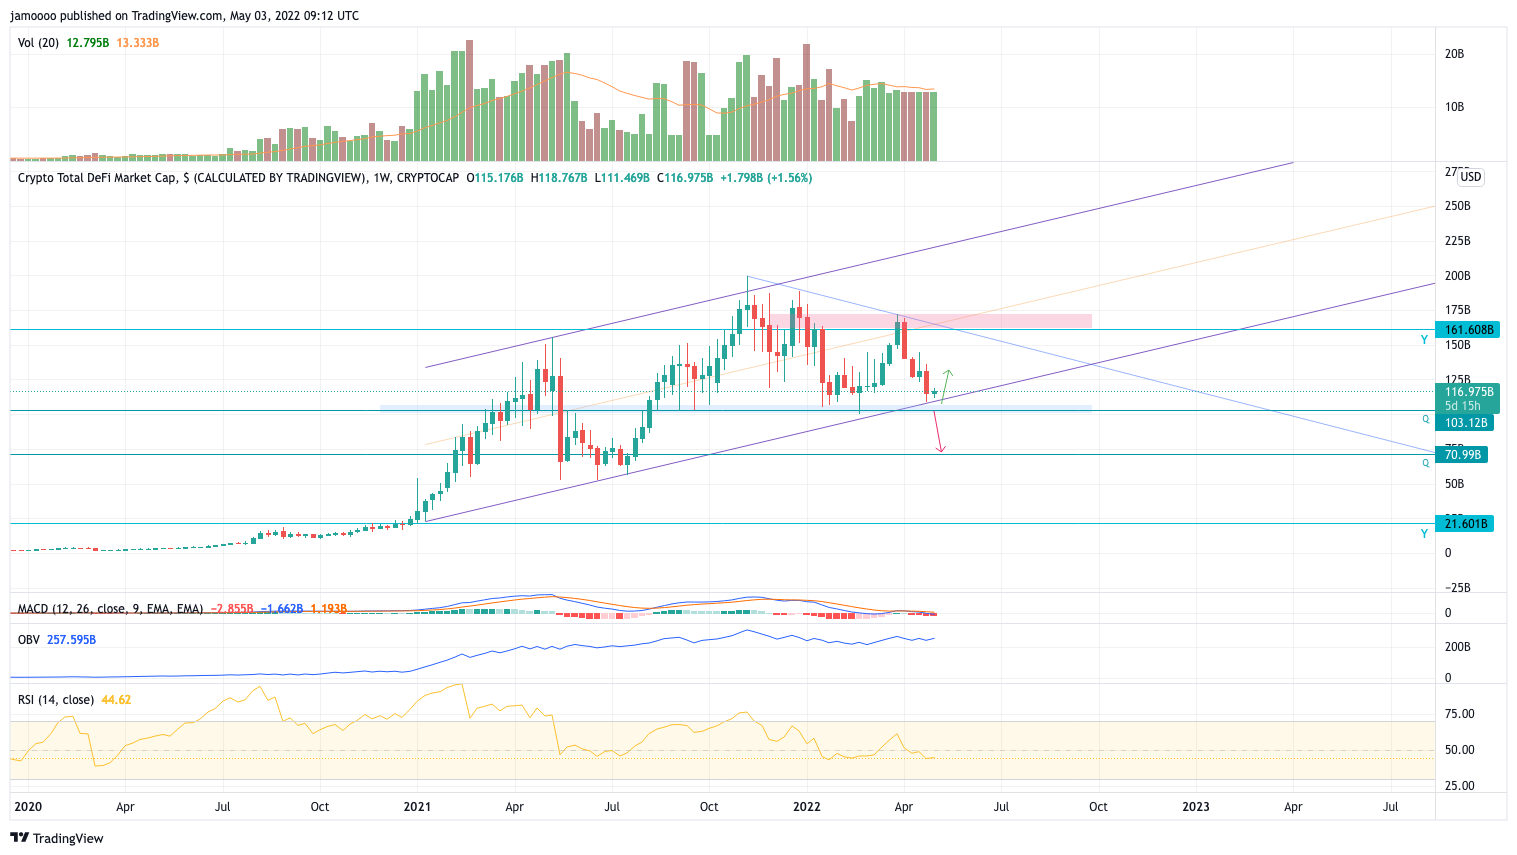Screen dimensions: 1517x855
Task: Click the 2021 label on the time axis
Action: click(x=417, y=807)
